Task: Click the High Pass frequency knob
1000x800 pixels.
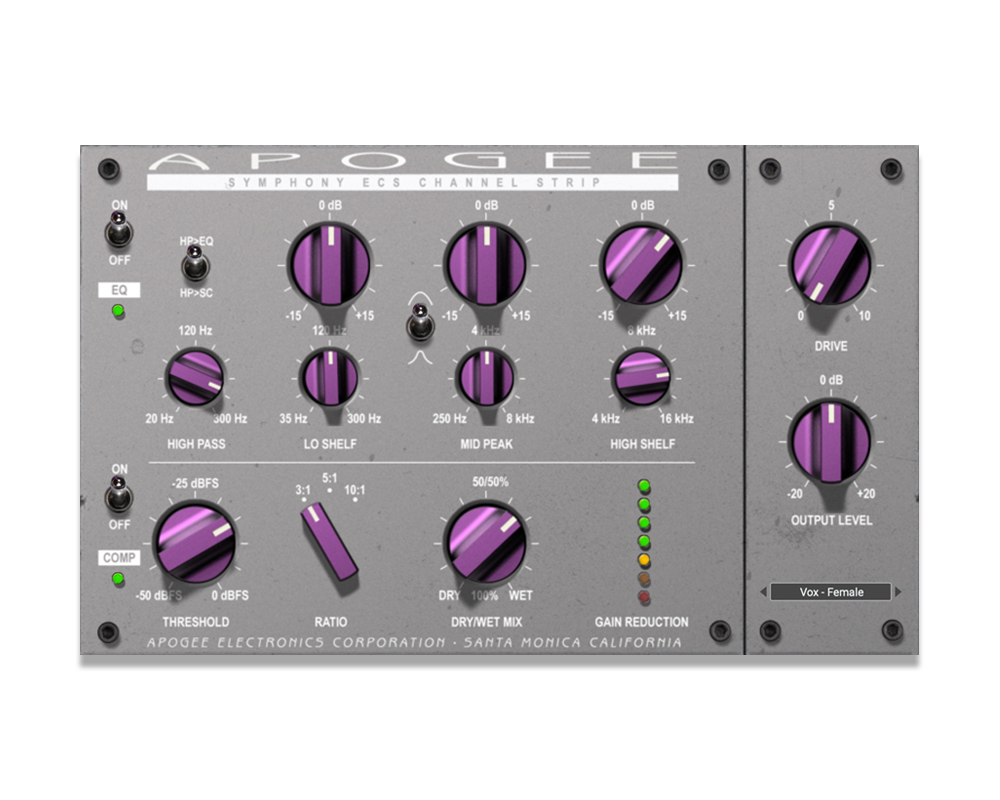Action: [x=195, y=378]
